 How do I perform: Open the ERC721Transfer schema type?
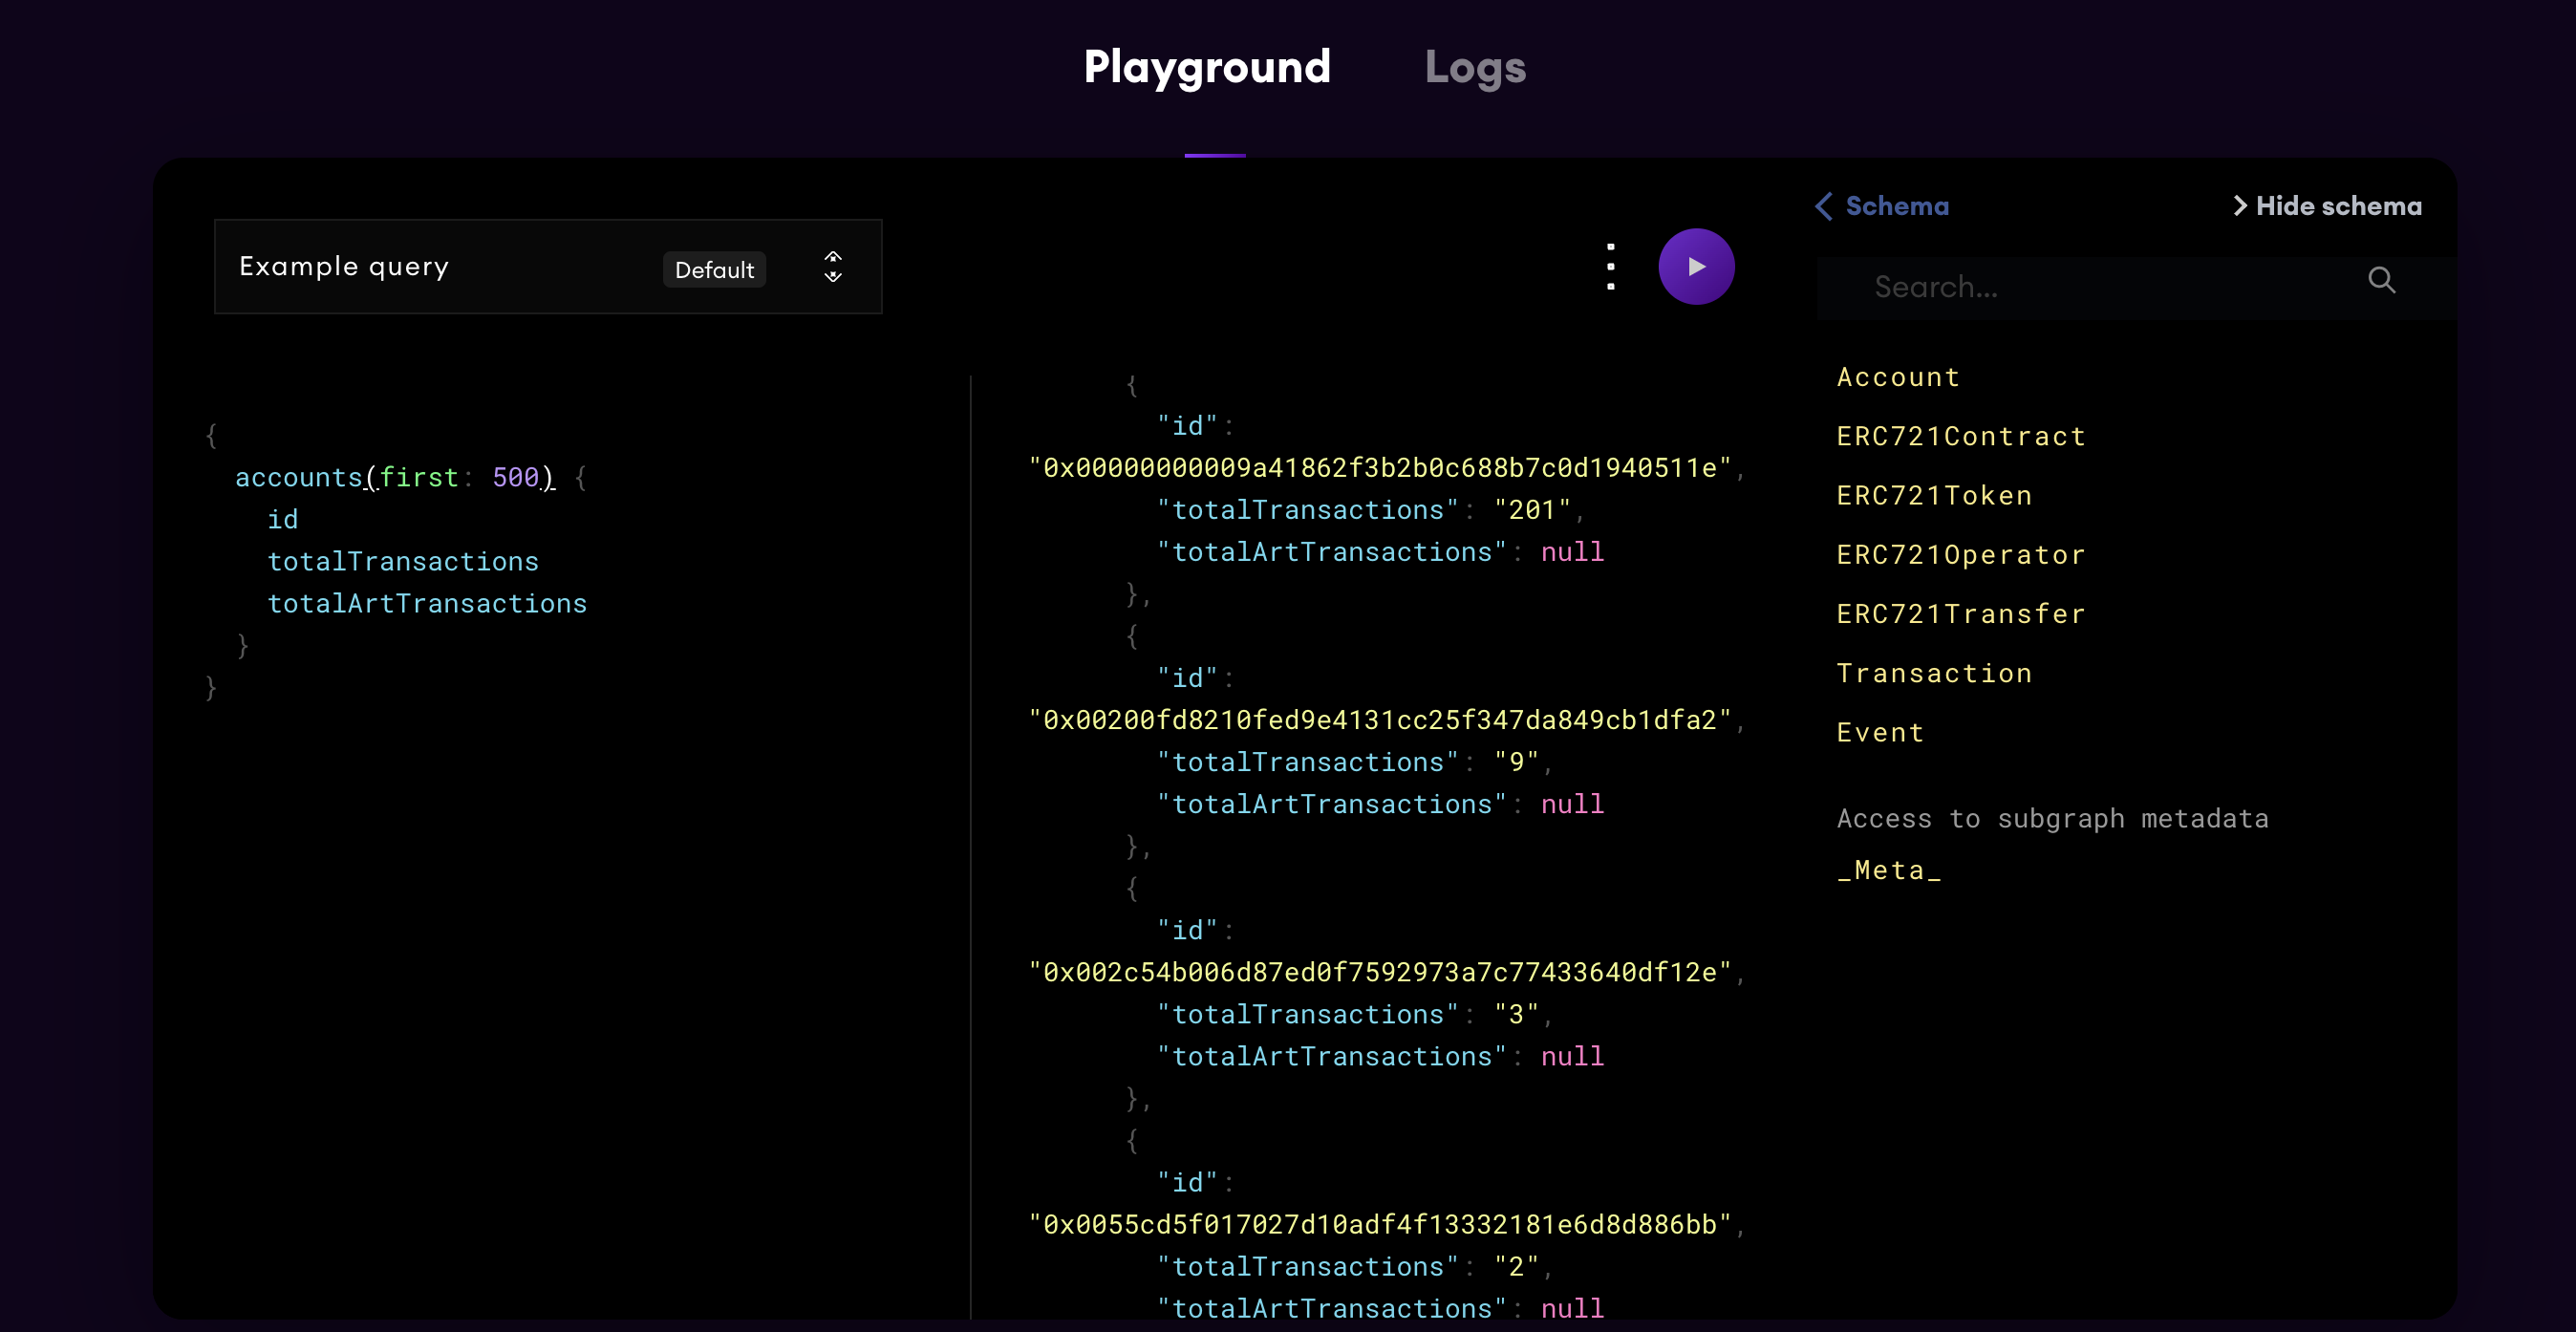coord(1960,614)
